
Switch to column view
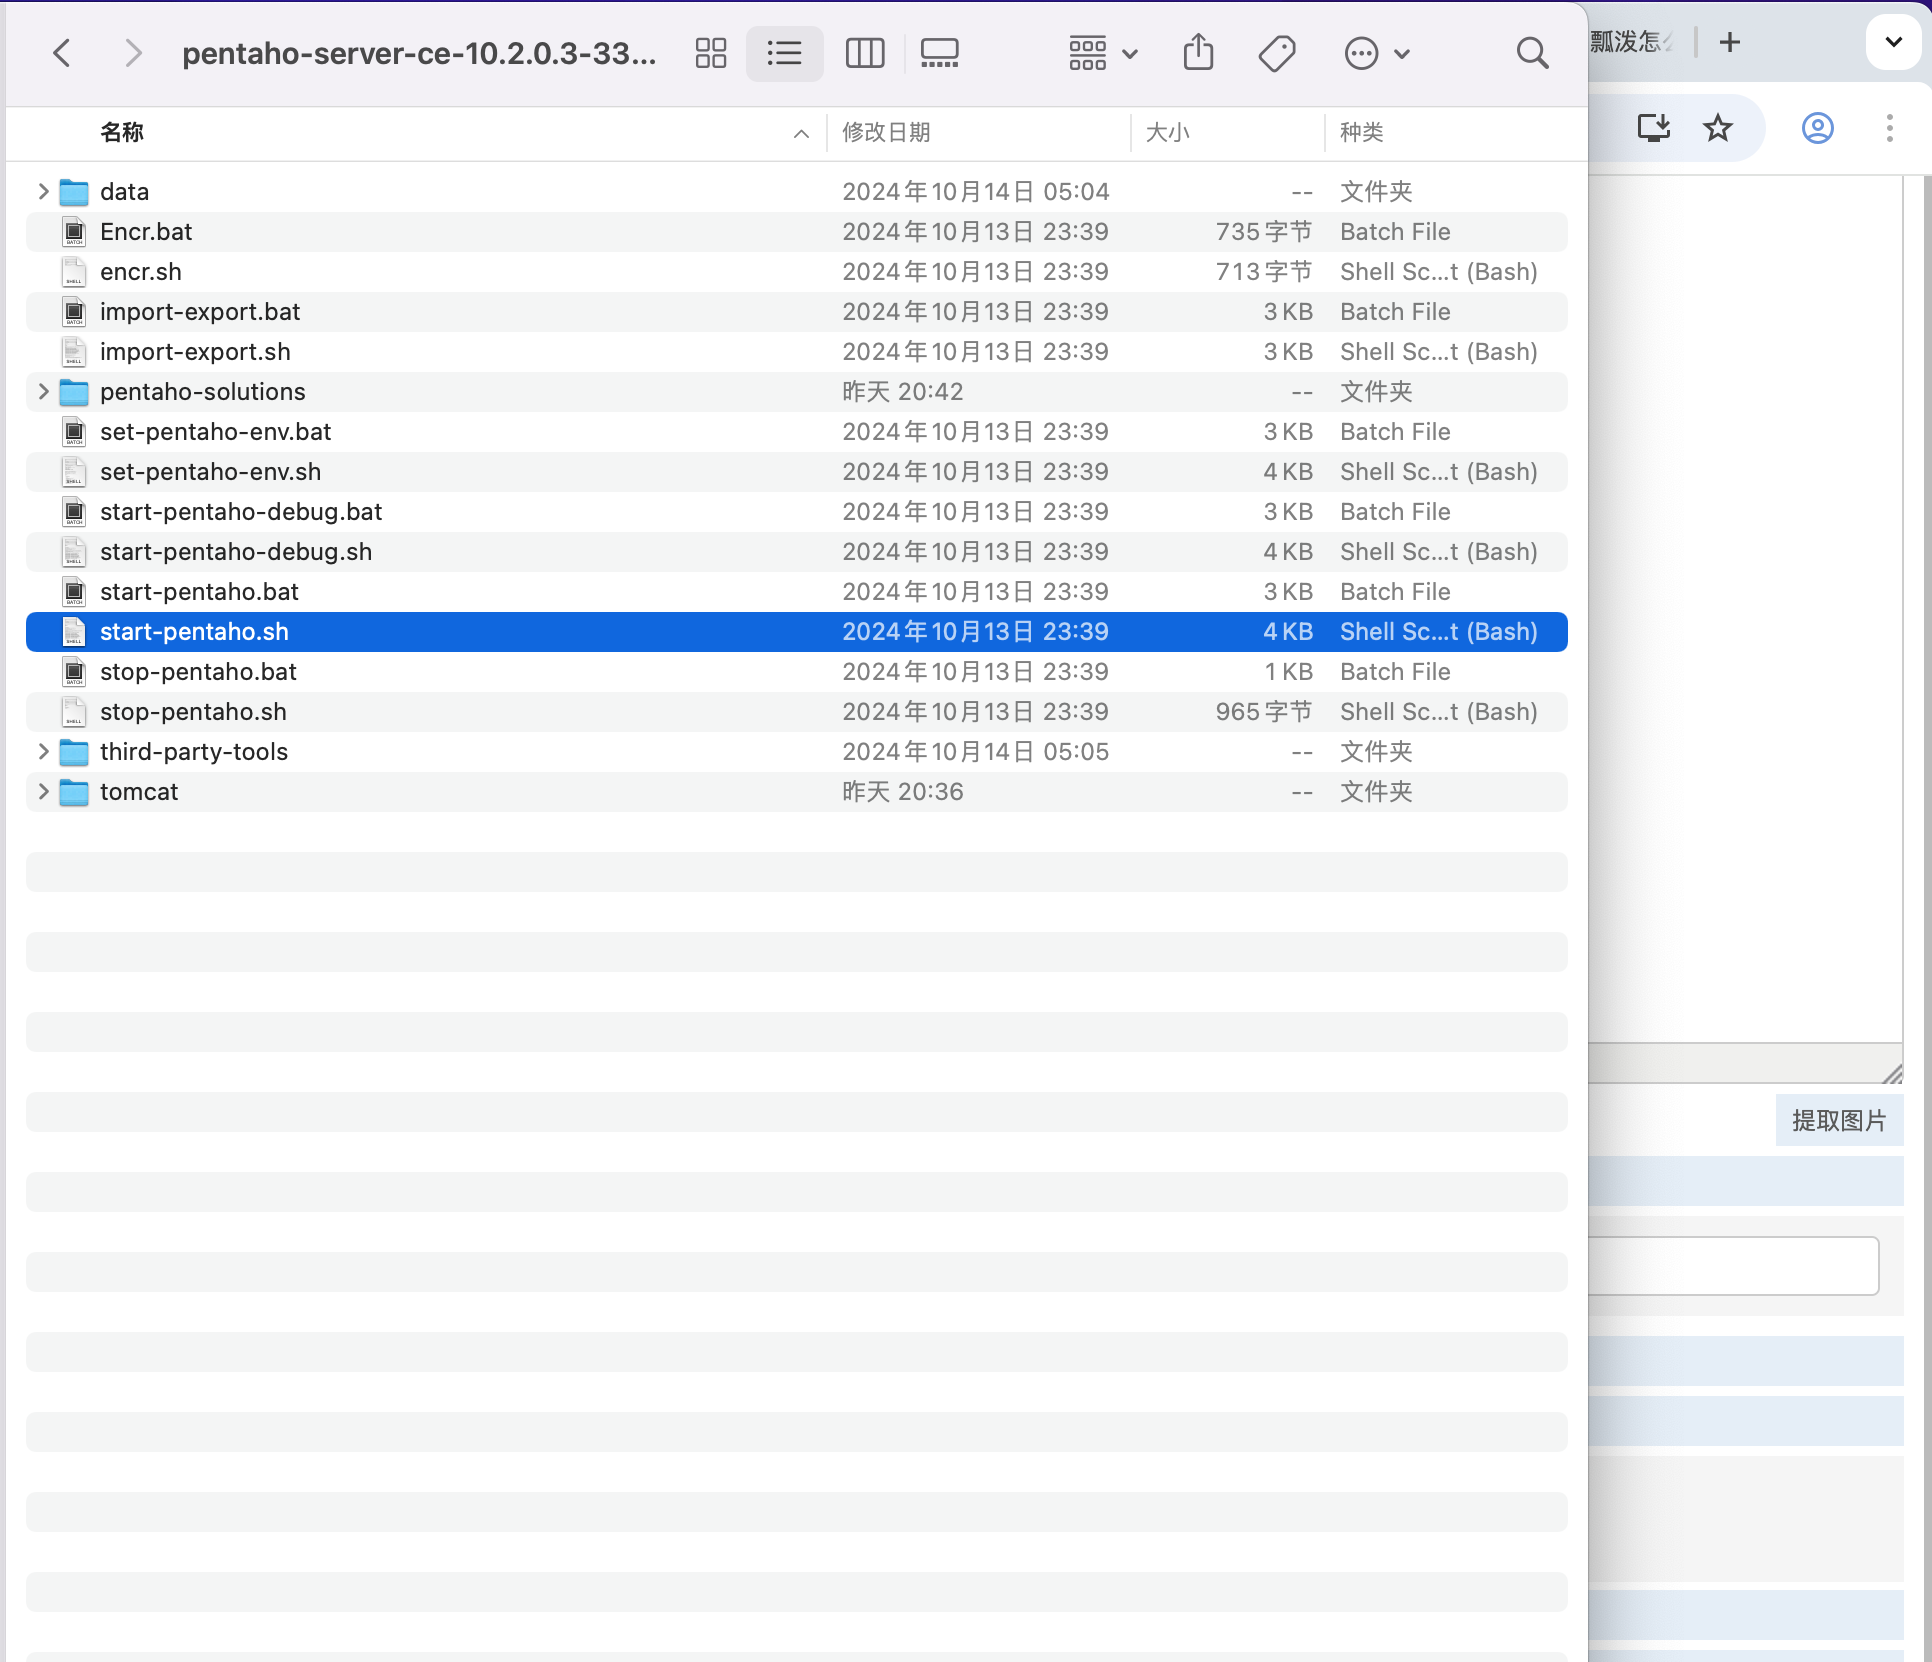coord(864,53)
